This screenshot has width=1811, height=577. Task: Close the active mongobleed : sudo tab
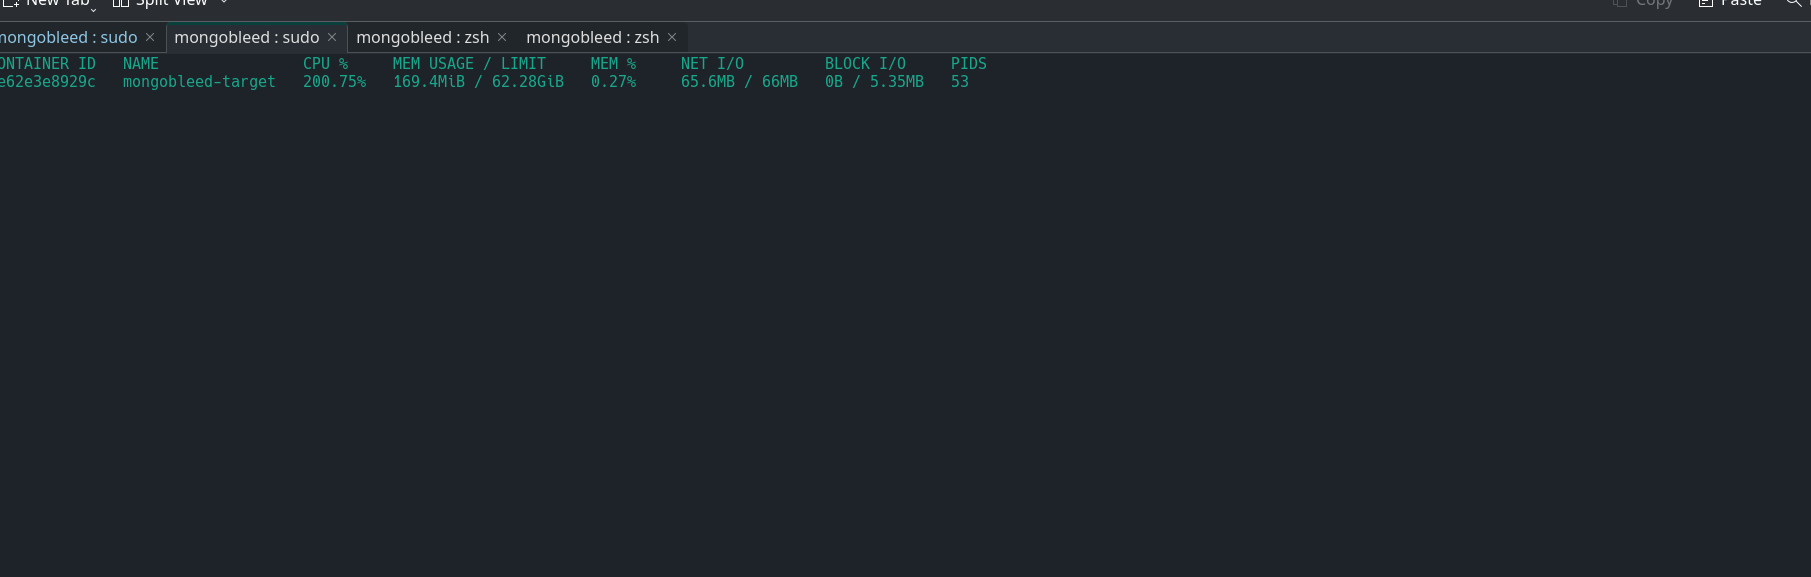pyautogui.click(x=332, y=38)
